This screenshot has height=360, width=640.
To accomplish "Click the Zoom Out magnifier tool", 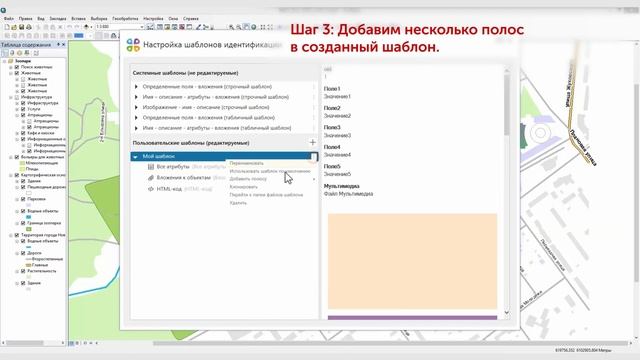I will pyautogui.click(x=239, y=27).
